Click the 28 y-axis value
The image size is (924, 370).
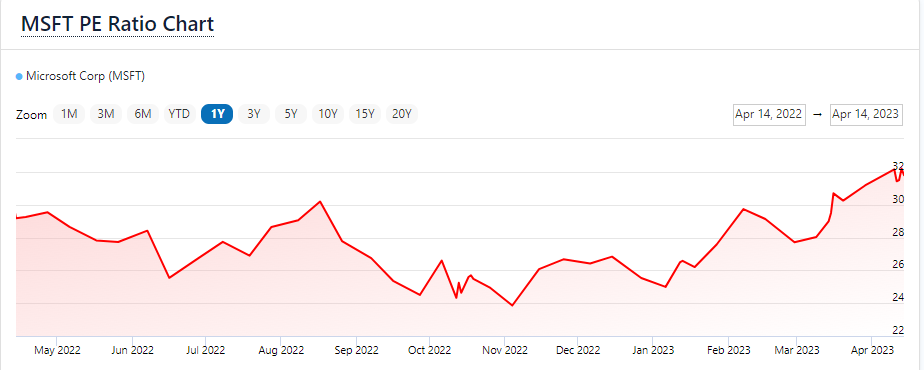(898, 232)
